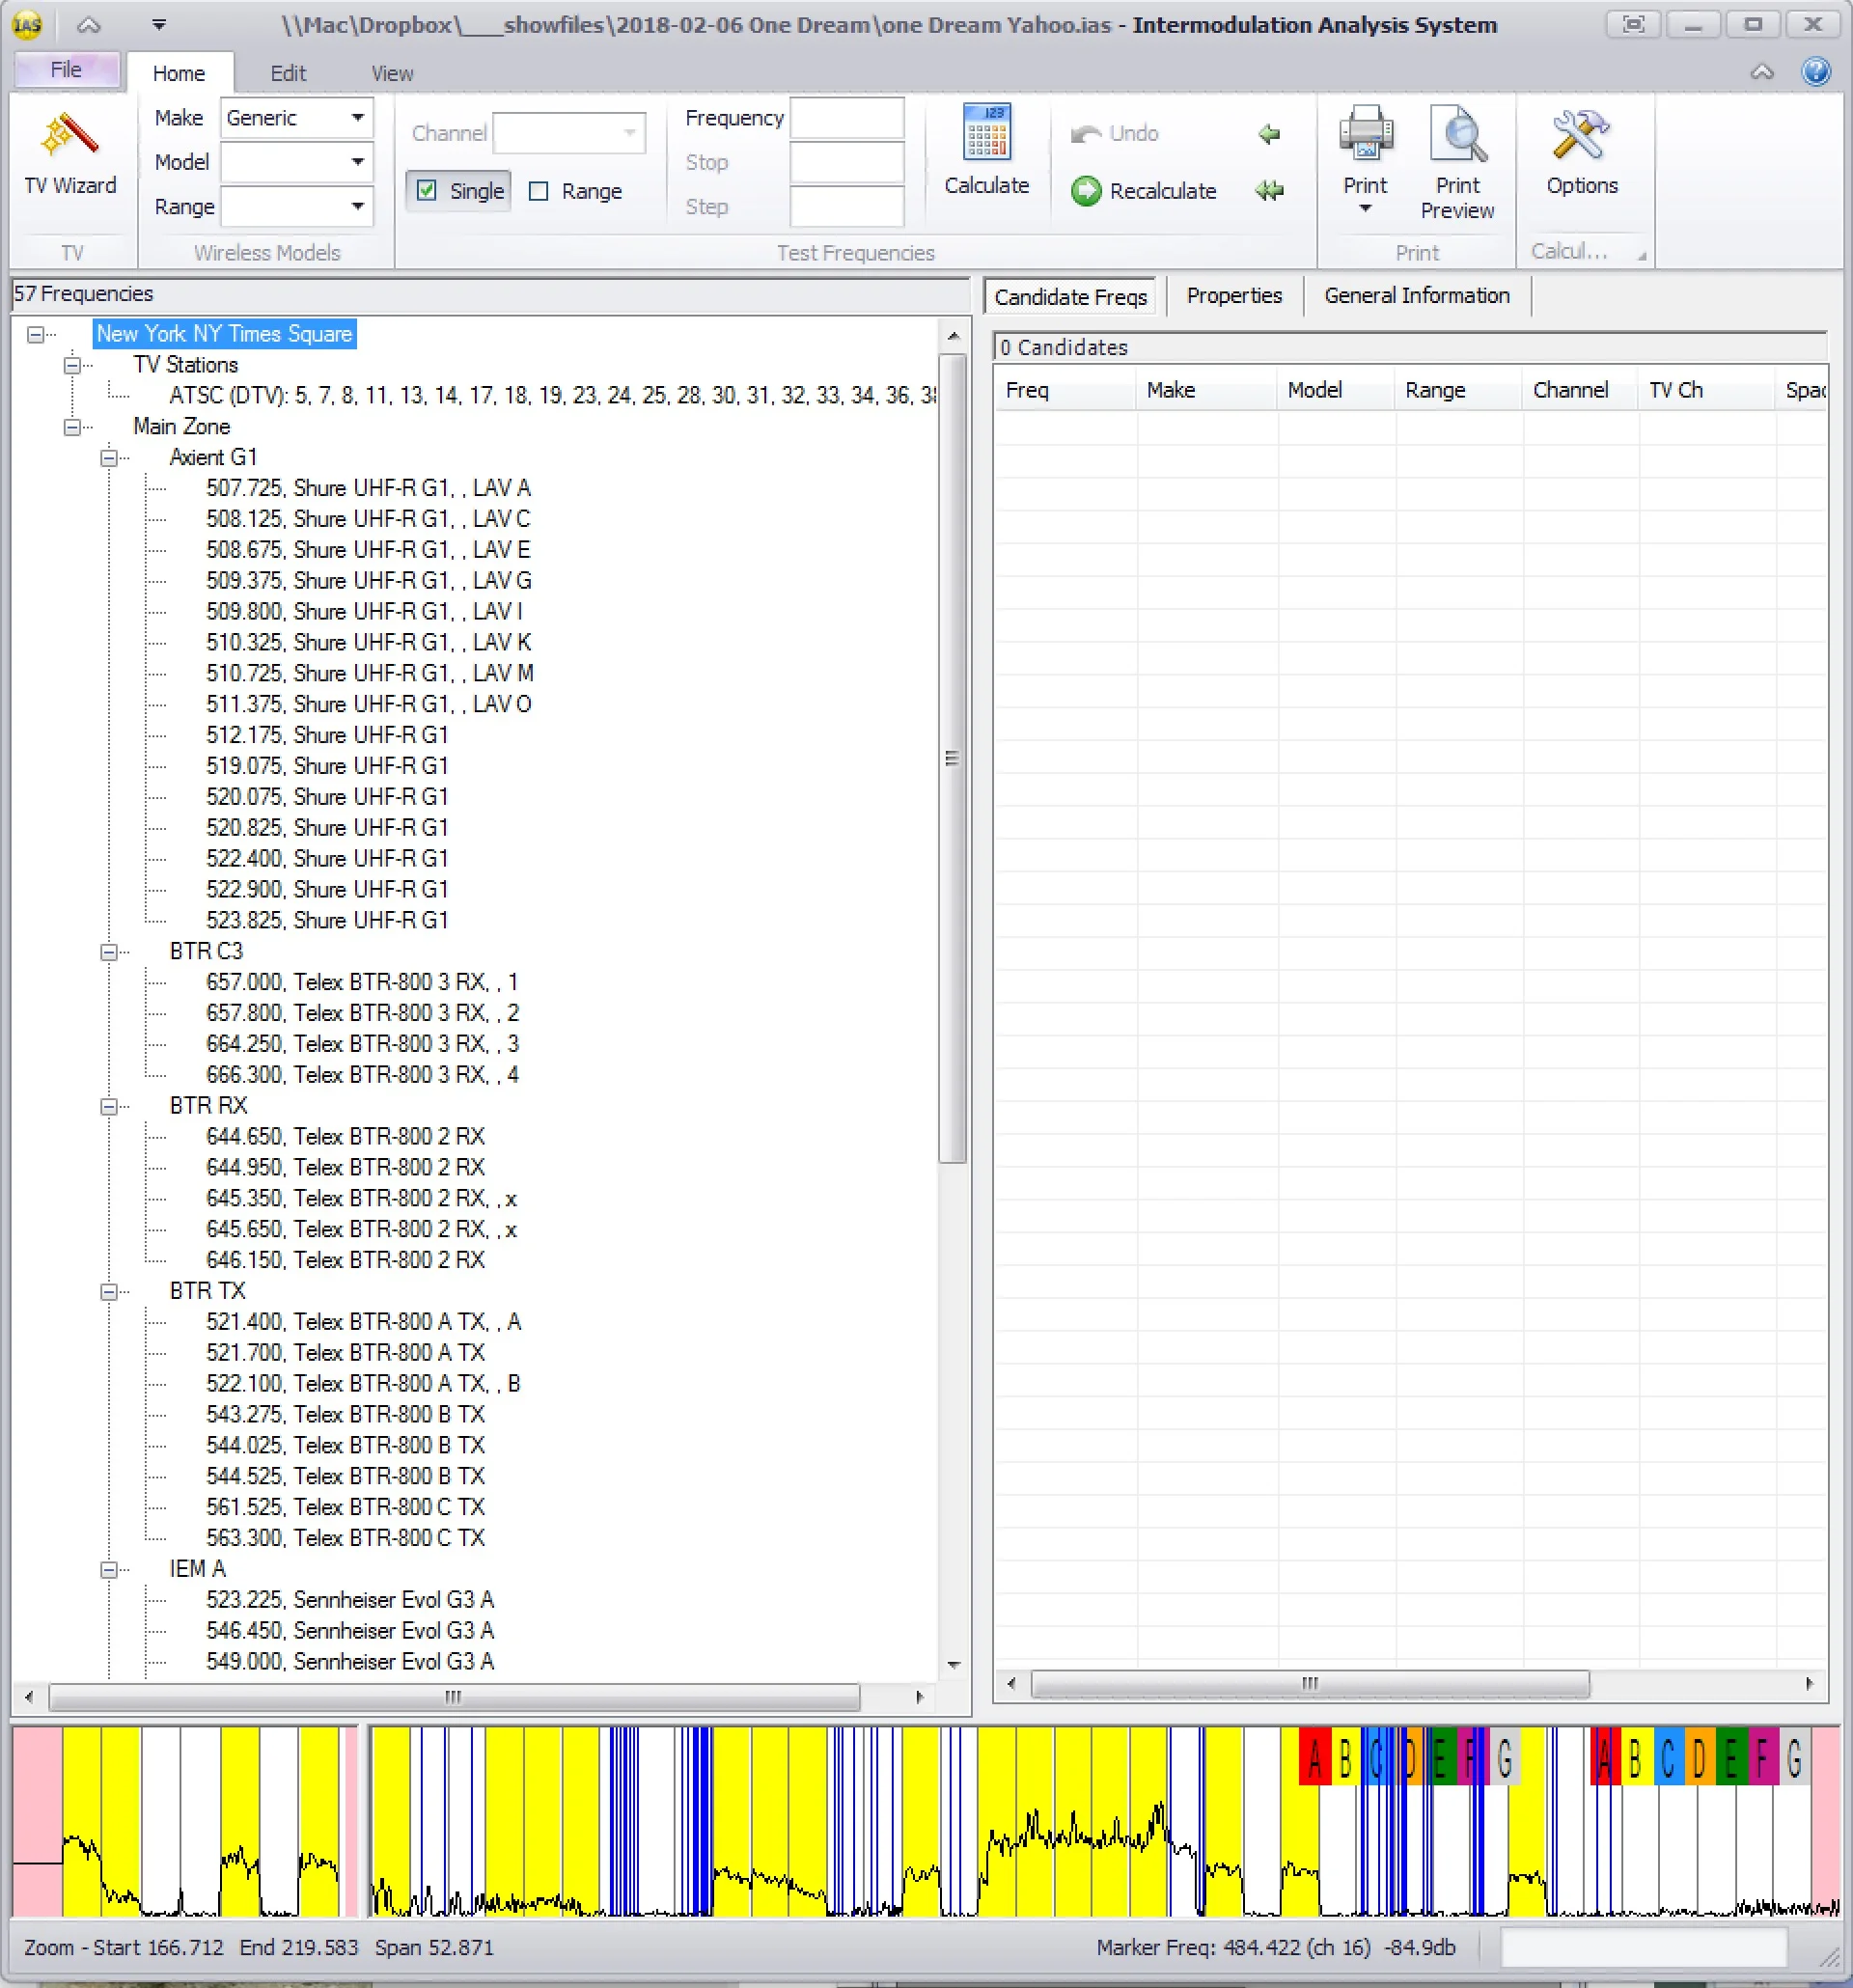Click the green Recalculate icon

(x=1085, y=191)
